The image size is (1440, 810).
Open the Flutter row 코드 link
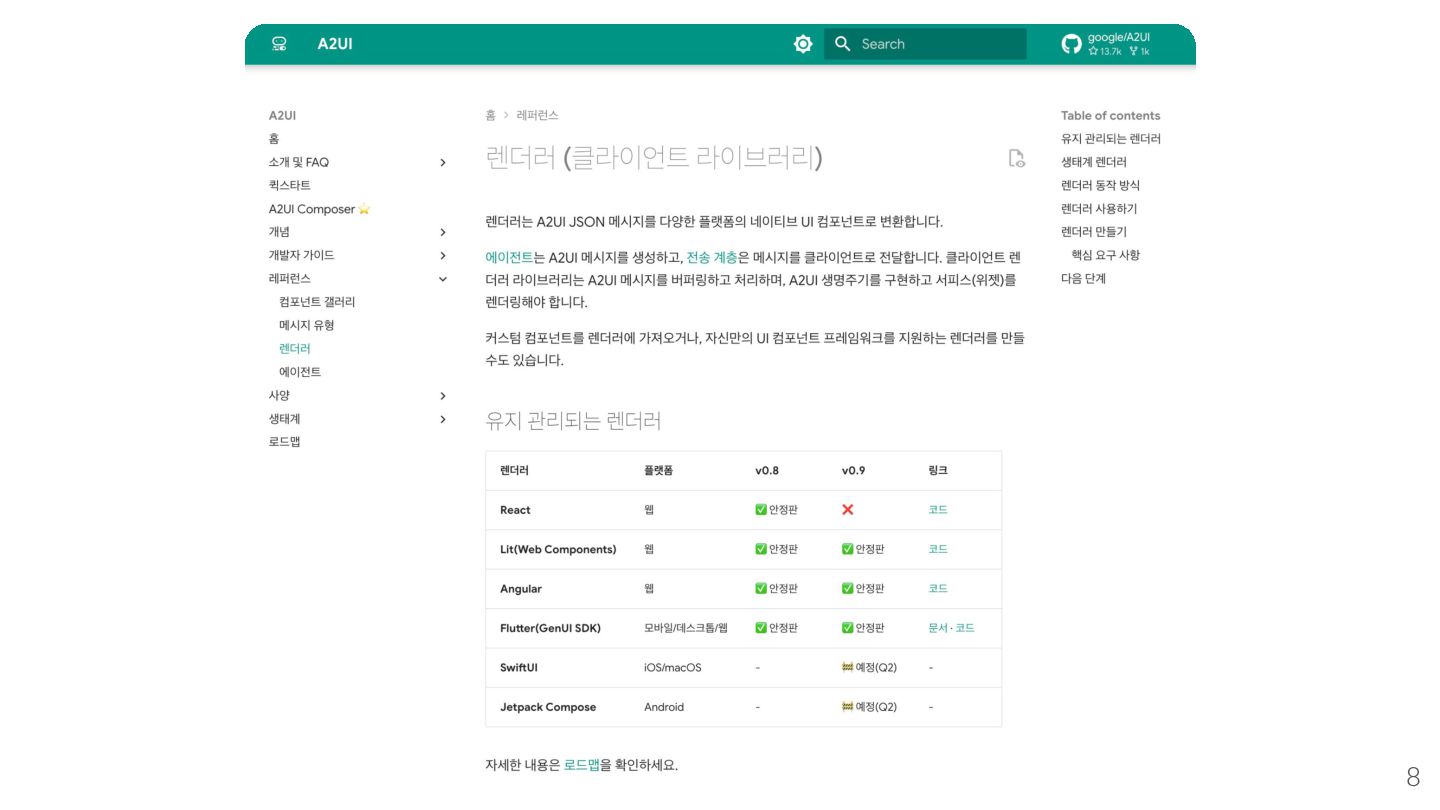point(965,628)
